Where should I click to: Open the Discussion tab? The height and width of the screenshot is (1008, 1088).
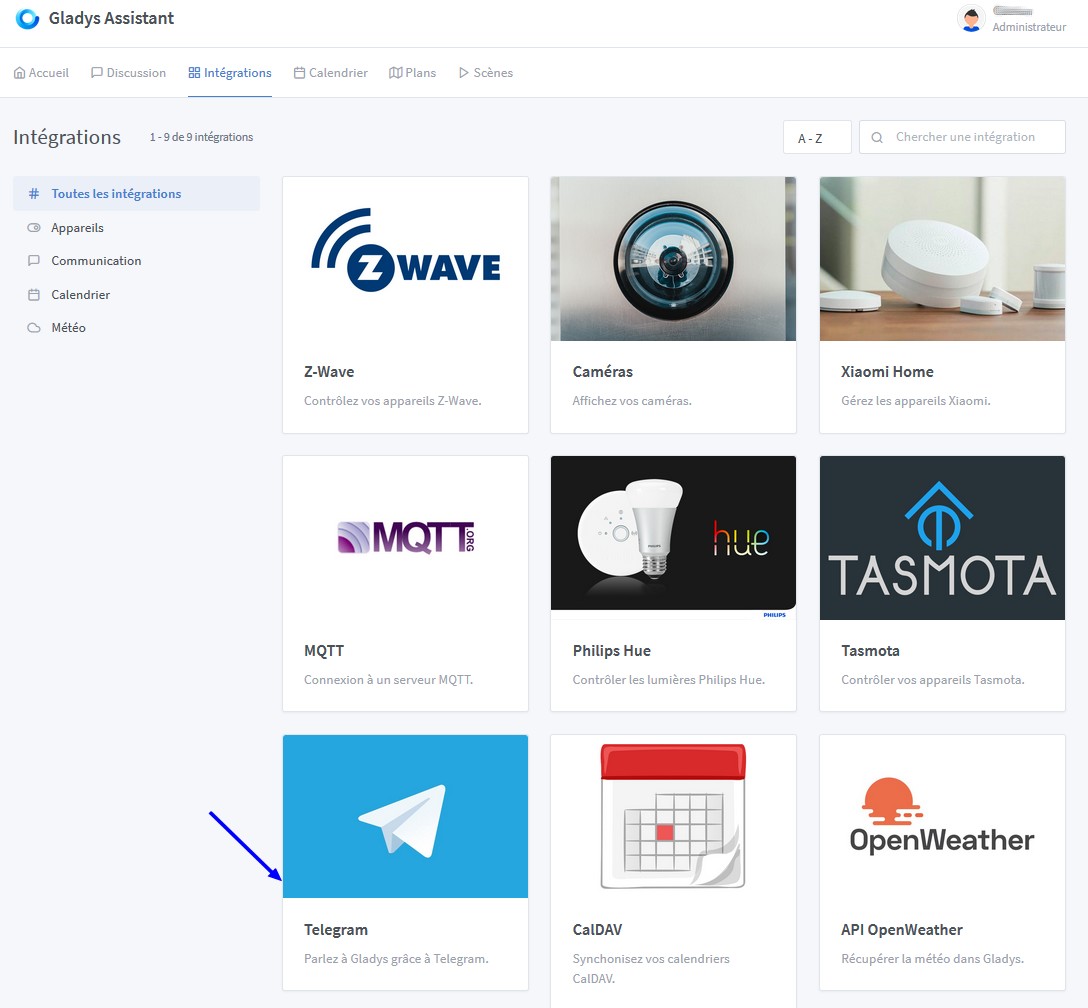tap(128, 73)
